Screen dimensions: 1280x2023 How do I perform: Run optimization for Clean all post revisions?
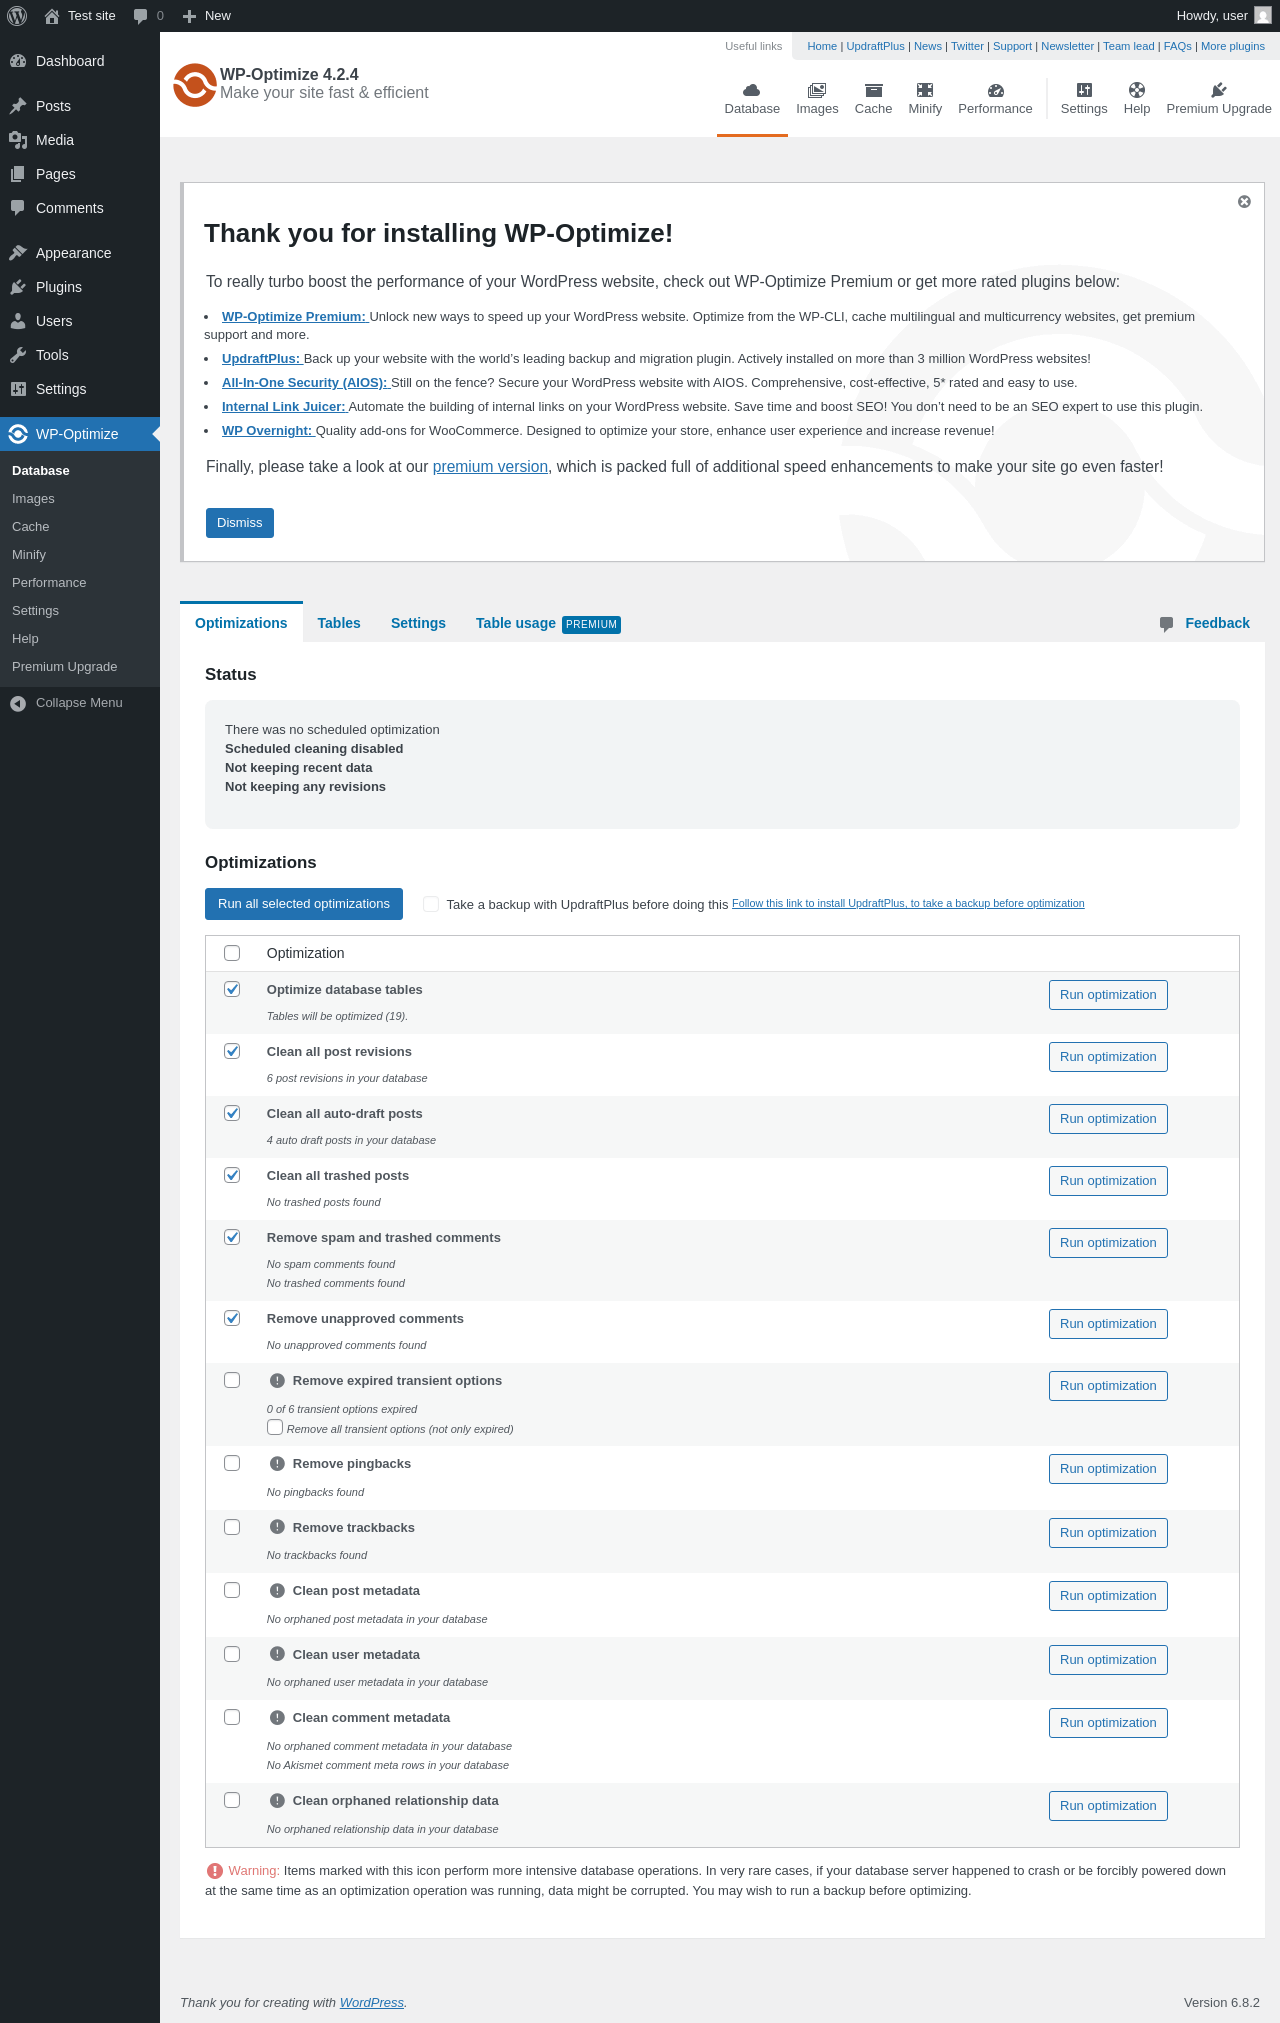(x=1108, y=1057)
